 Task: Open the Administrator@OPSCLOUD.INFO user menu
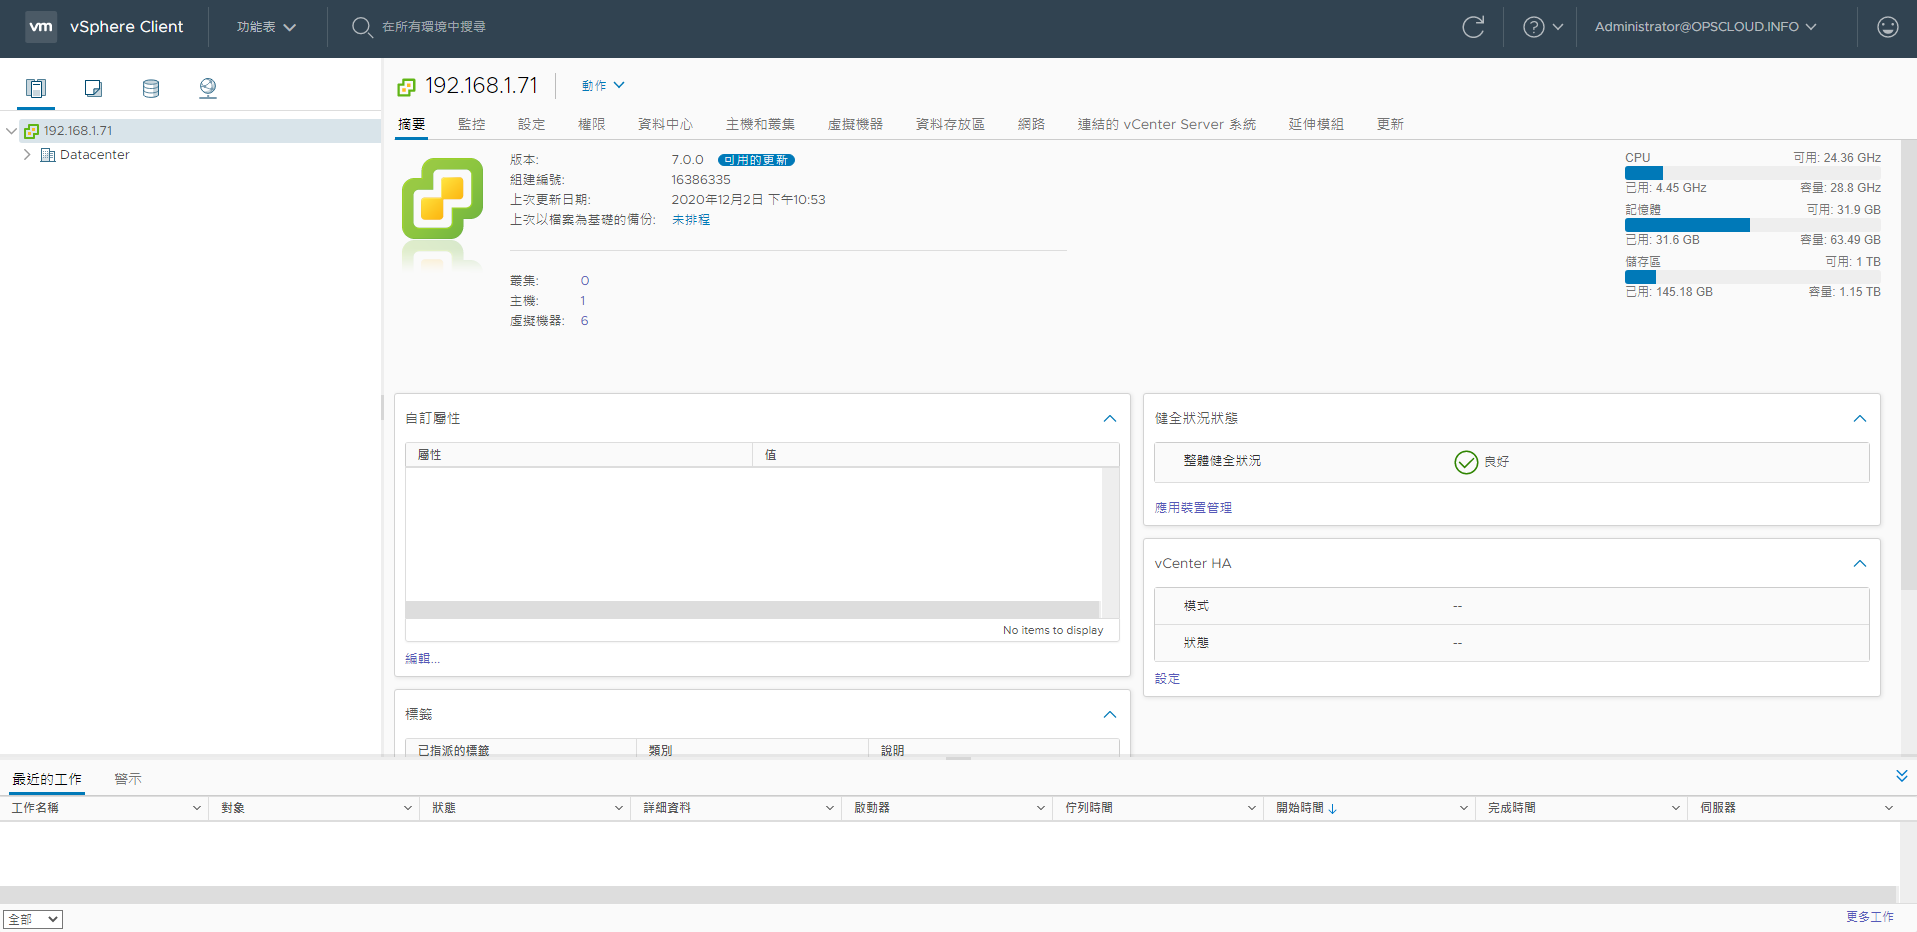tap(1705, 27)
